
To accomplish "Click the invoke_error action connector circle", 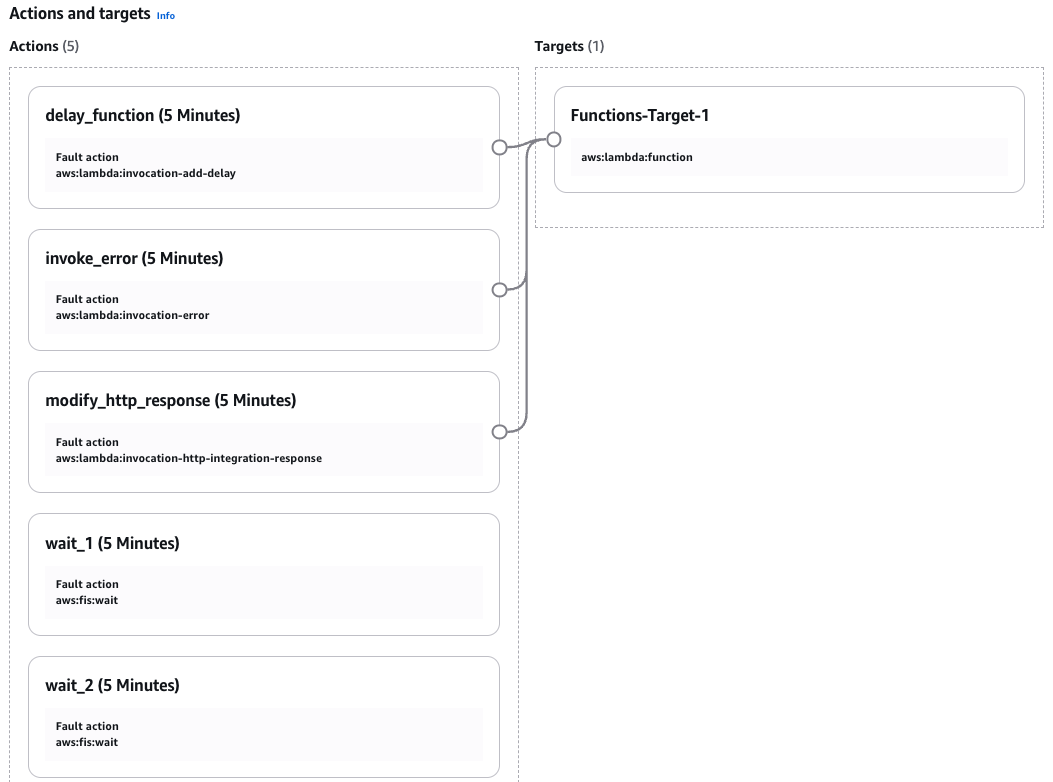I will [500, 290].
